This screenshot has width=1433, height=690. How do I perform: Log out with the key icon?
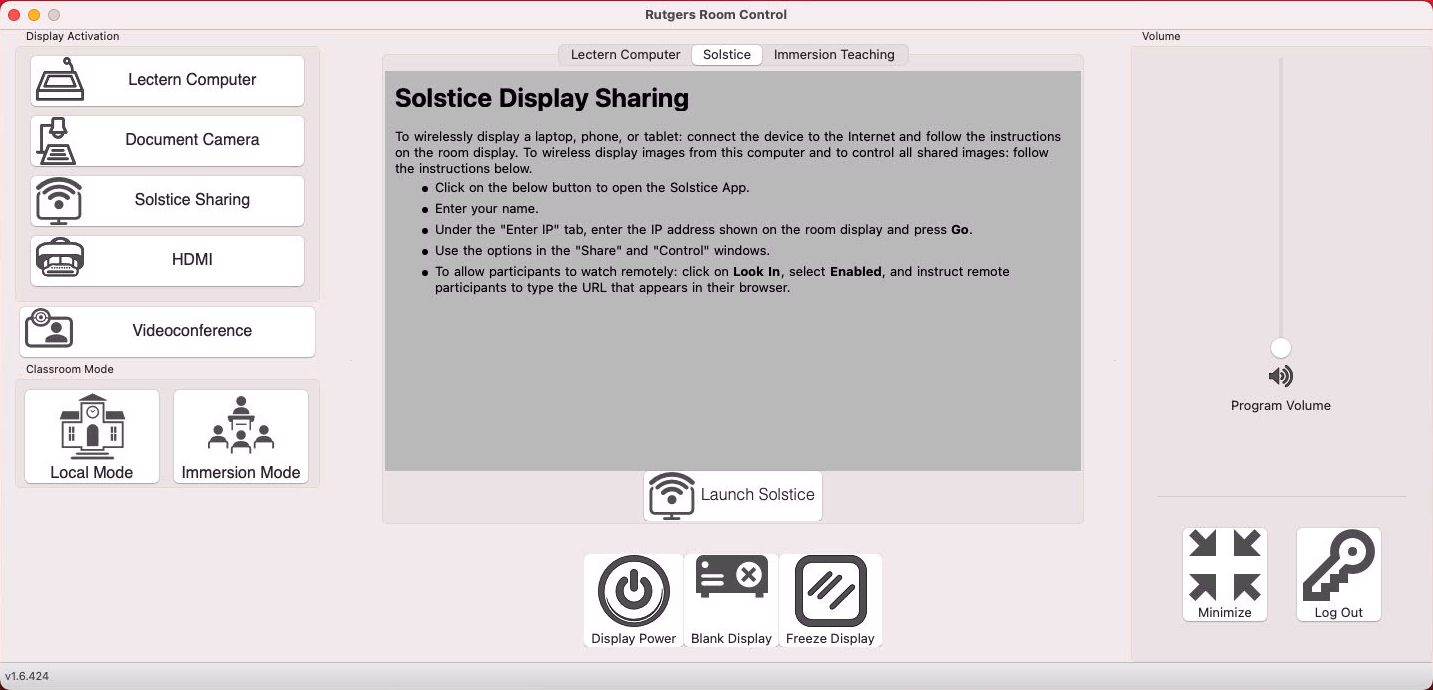tap(1338, 574)
